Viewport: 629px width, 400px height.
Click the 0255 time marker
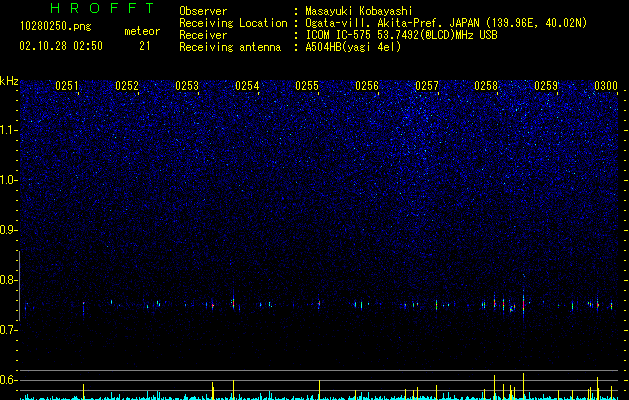(307, 86)
